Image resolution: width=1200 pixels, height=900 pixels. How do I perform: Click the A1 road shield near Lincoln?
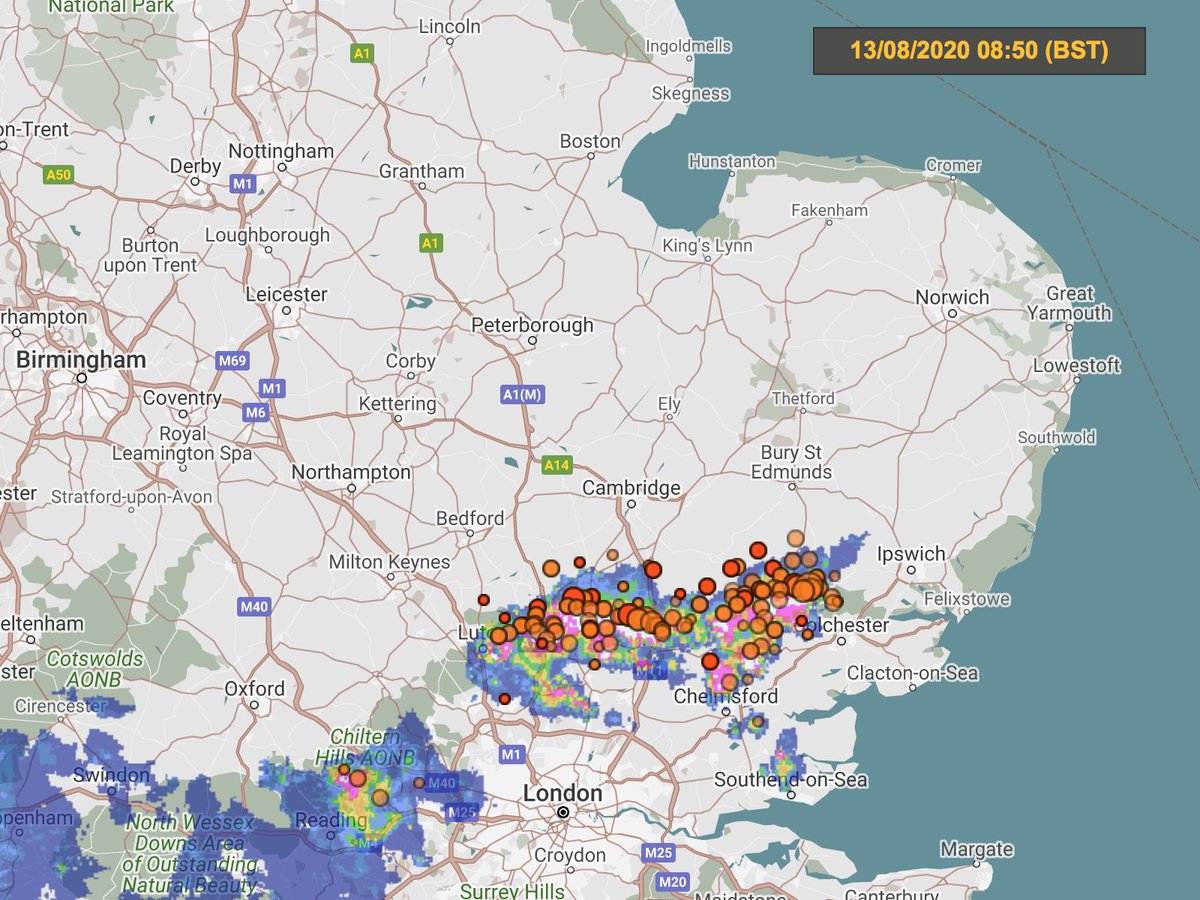click(x=362, y=54)
